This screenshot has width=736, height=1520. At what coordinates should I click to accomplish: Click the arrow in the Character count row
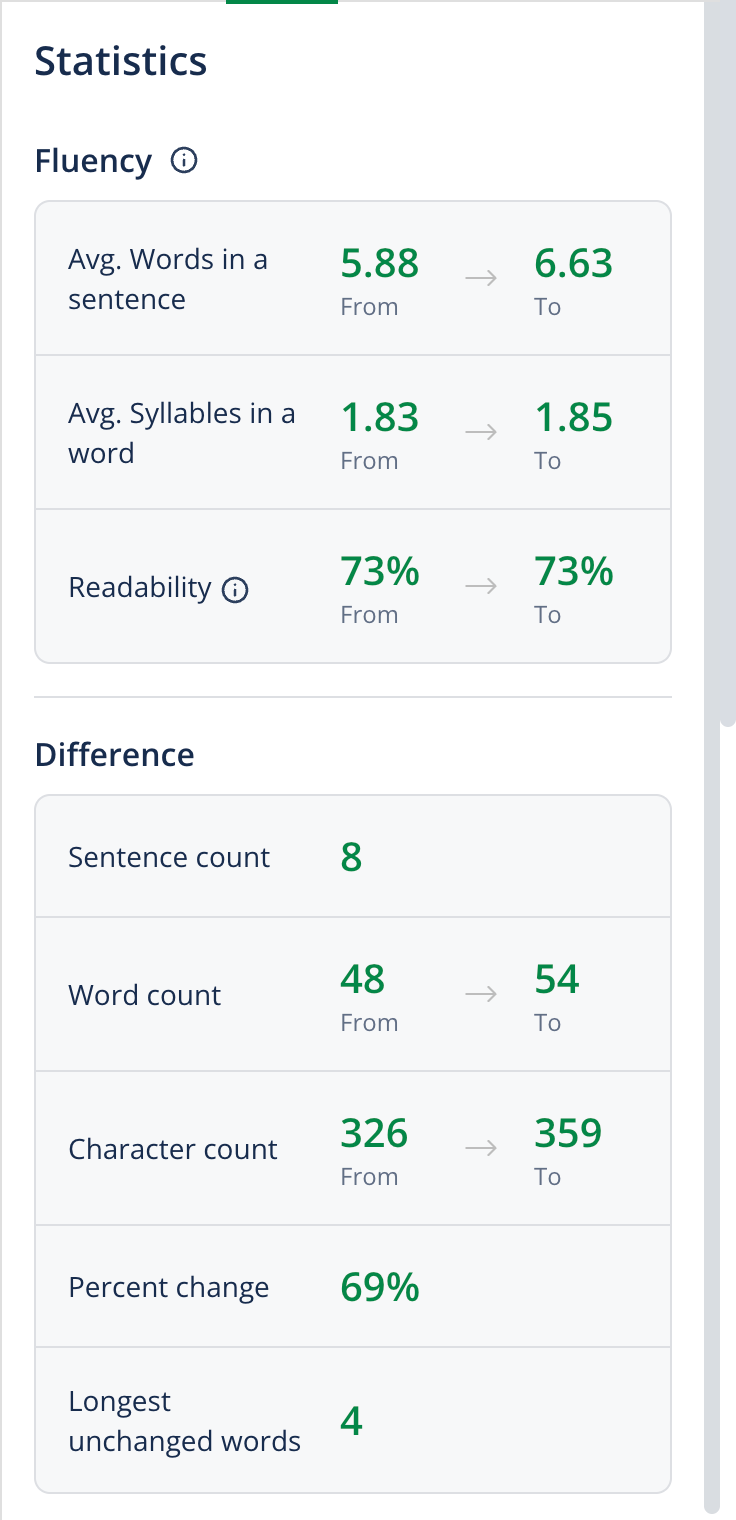click(x=481, y=1149)
